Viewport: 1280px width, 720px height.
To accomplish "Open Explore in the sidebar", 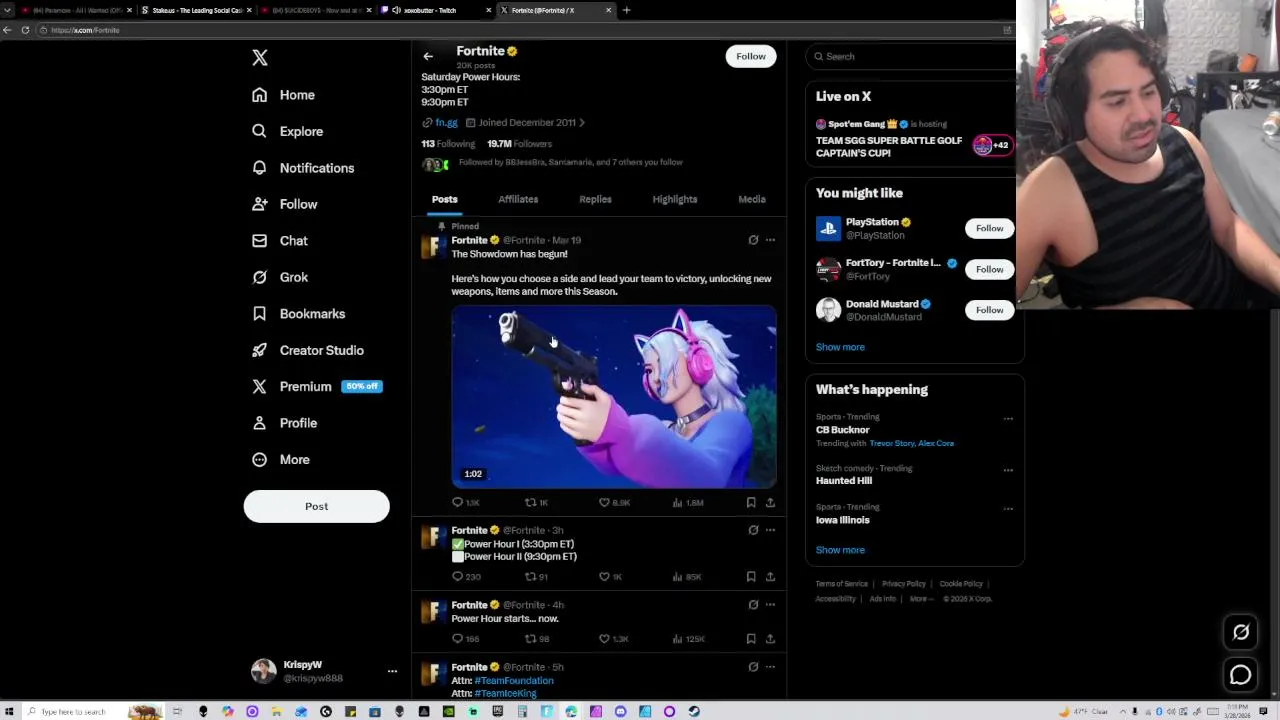I will point(288,131).
